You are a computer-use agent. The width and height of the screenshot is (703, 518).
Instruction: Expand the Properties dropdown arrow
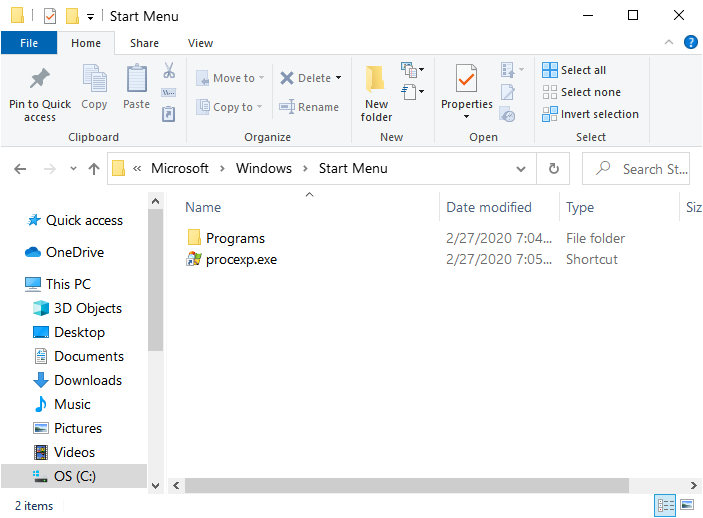[x=466, y=117]
